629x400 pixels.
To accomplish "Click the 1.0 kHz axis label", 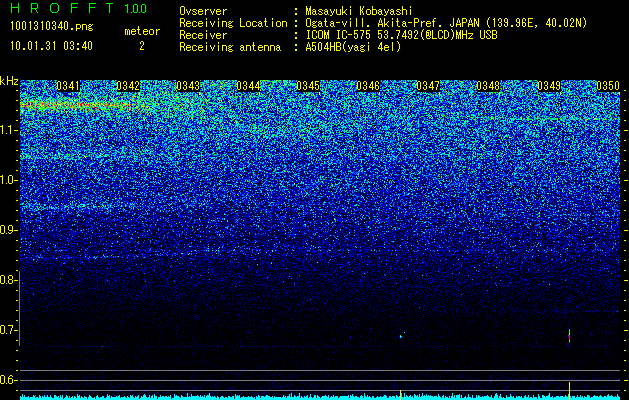I will pos(9,180).
